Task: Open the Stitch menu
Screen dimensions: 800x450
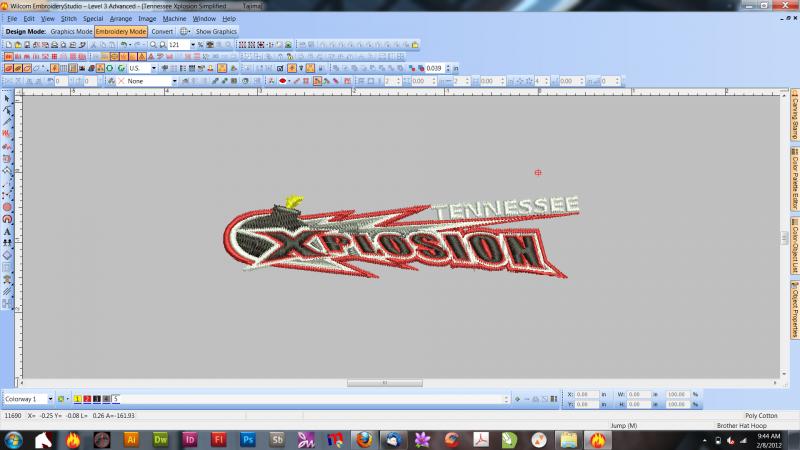Action: point(68,19)
